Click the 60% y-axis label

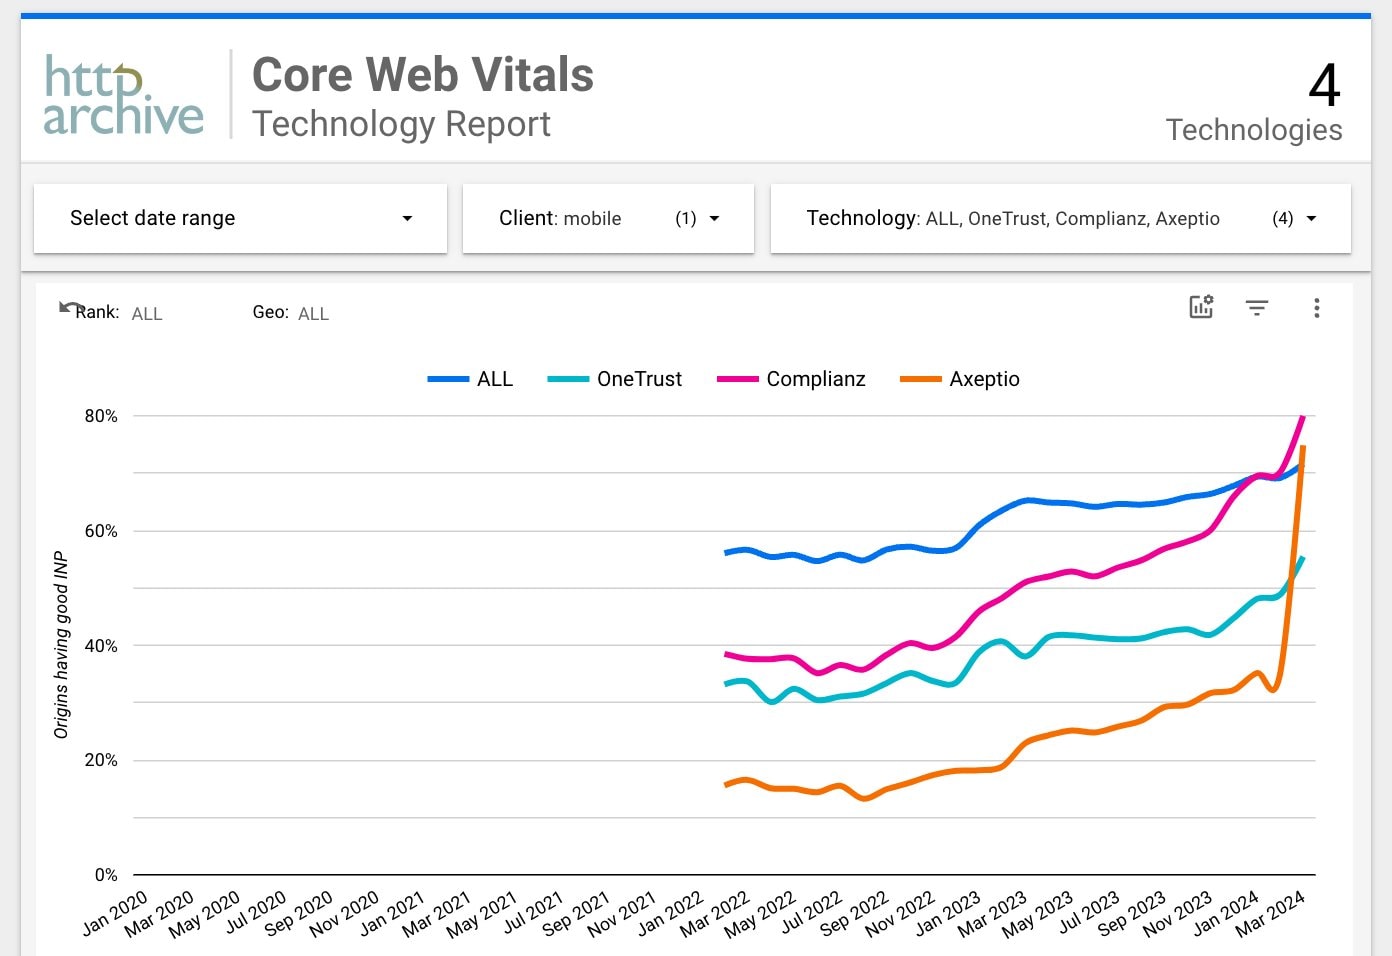click(101, 531)
